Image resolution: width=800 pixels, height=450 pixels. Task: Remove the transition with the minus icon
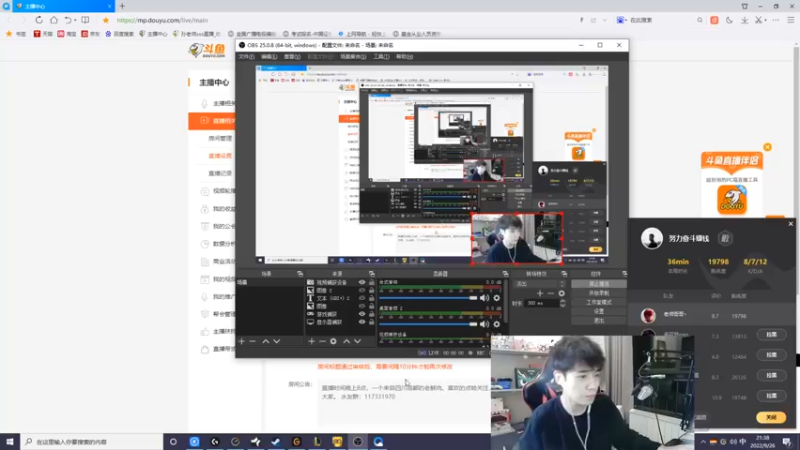551,293
